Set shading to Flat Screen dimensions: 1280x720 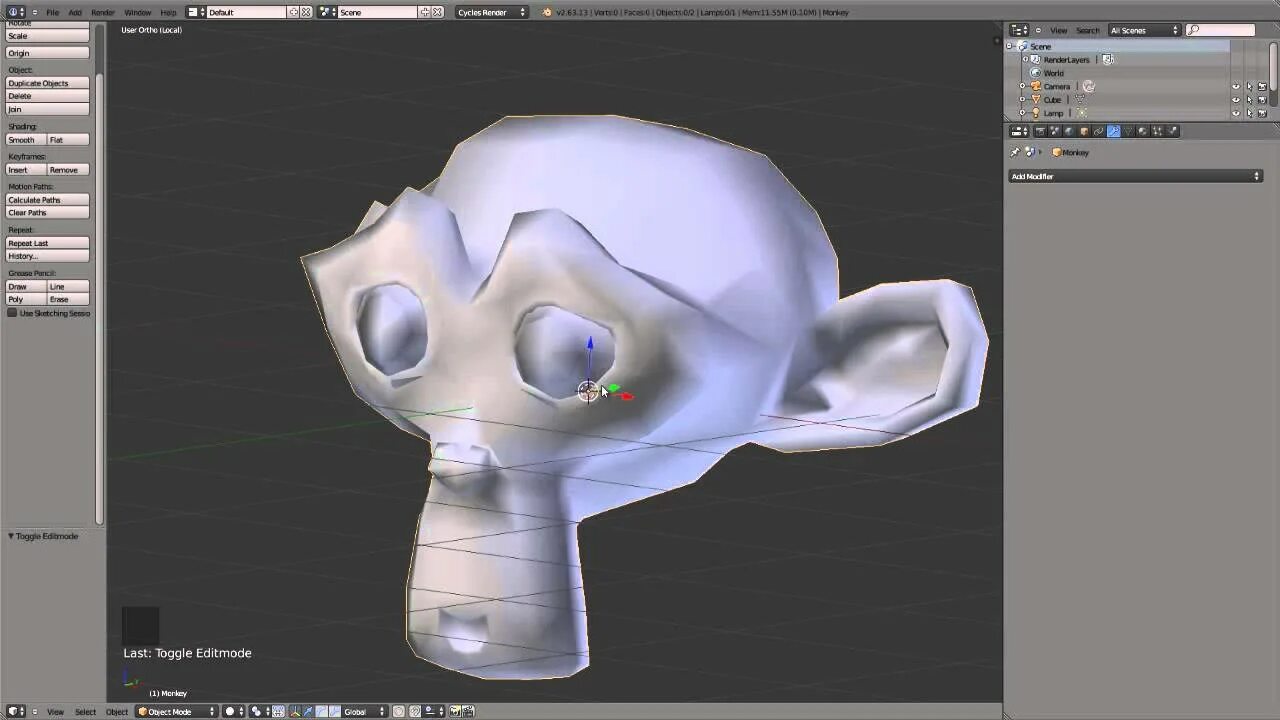[x=69, y=140]
